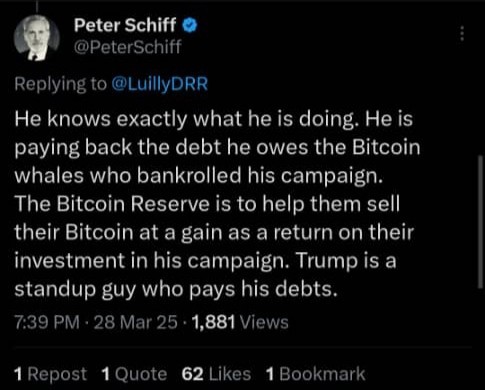The height and width of the screenshot is (390, 485).
Task: Click the 28 Mar 25 date
Action: tap(136, 322)
